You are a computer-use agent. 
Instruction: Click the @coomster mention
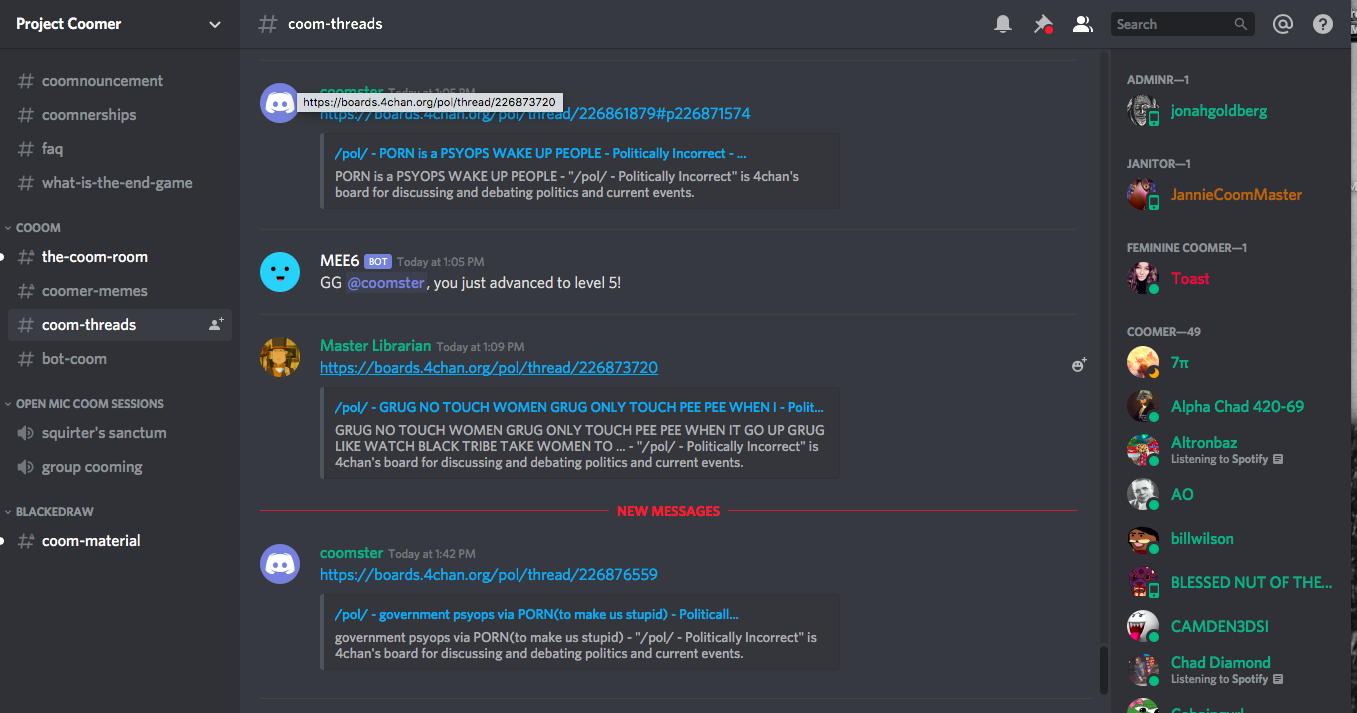pos(386,283)
